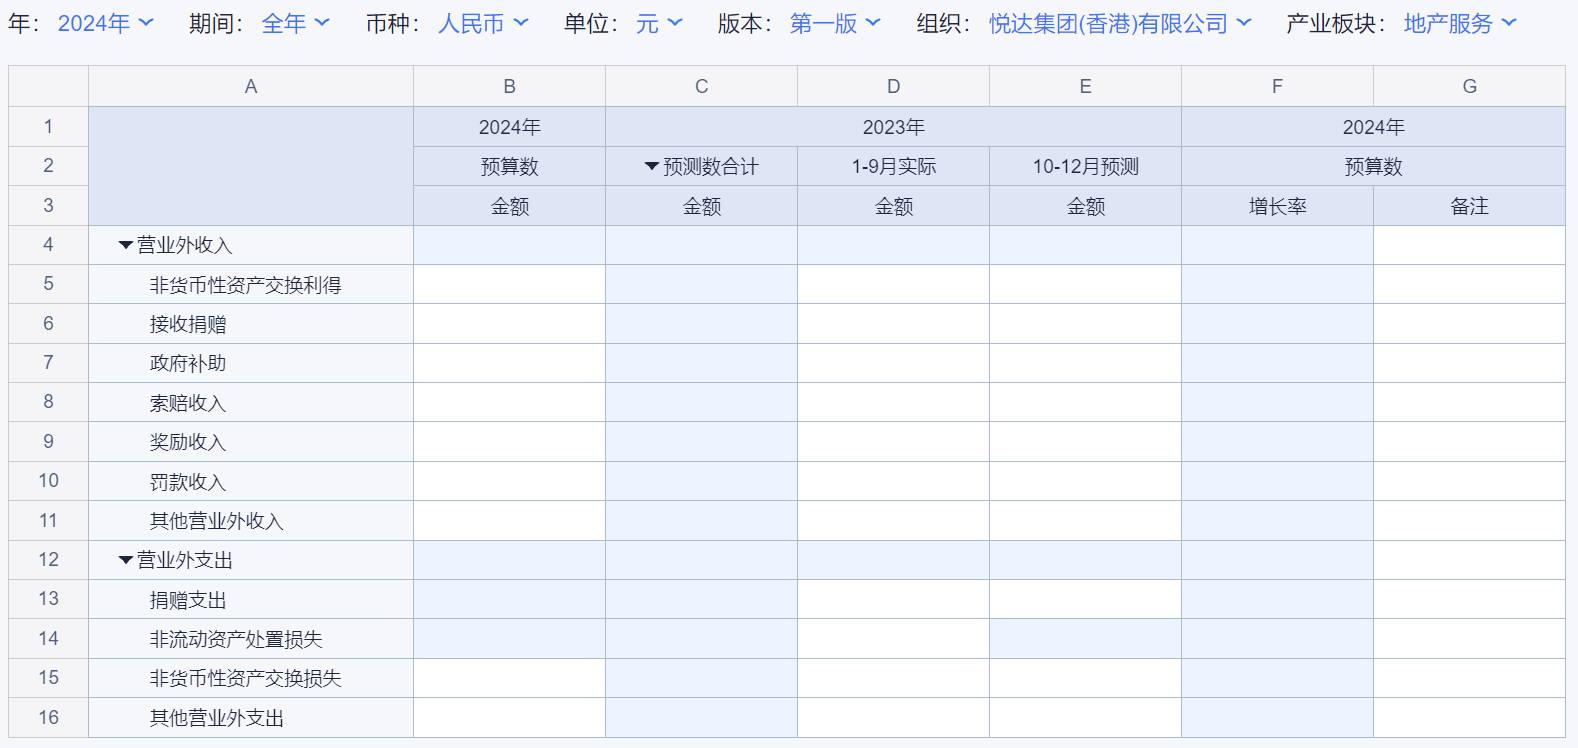1578x748 pixels.
Task: Collapse the 营业外收入 row group
Action: [x=126, y=245]
